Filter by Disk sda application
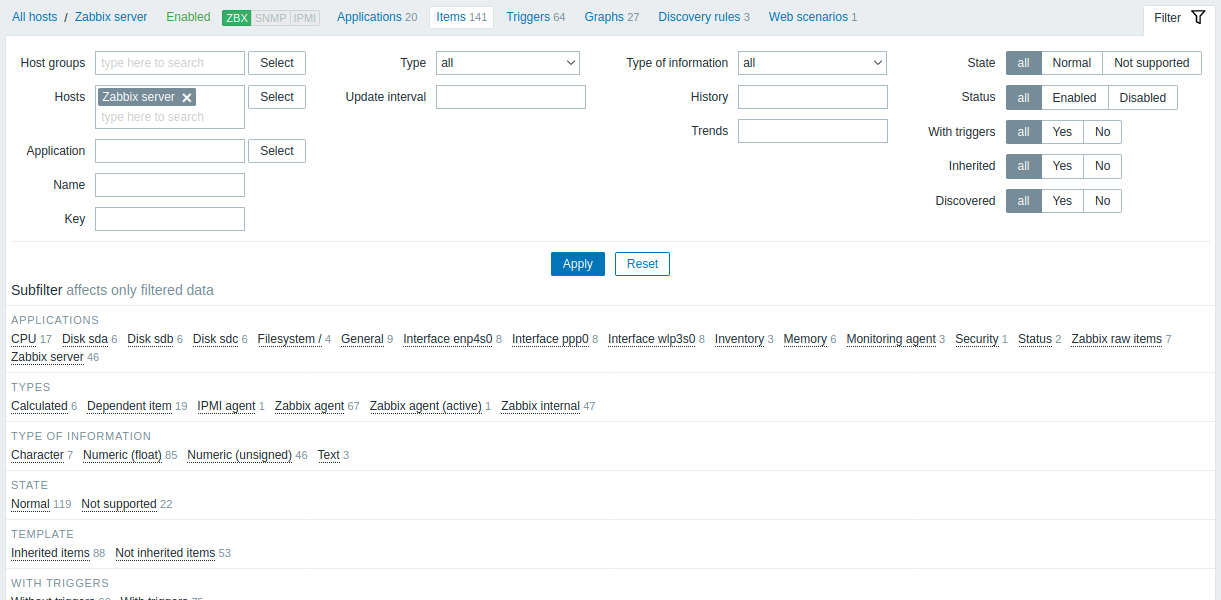The height and width of the screenshot is (600, 1221). click(x=85, y=339)
